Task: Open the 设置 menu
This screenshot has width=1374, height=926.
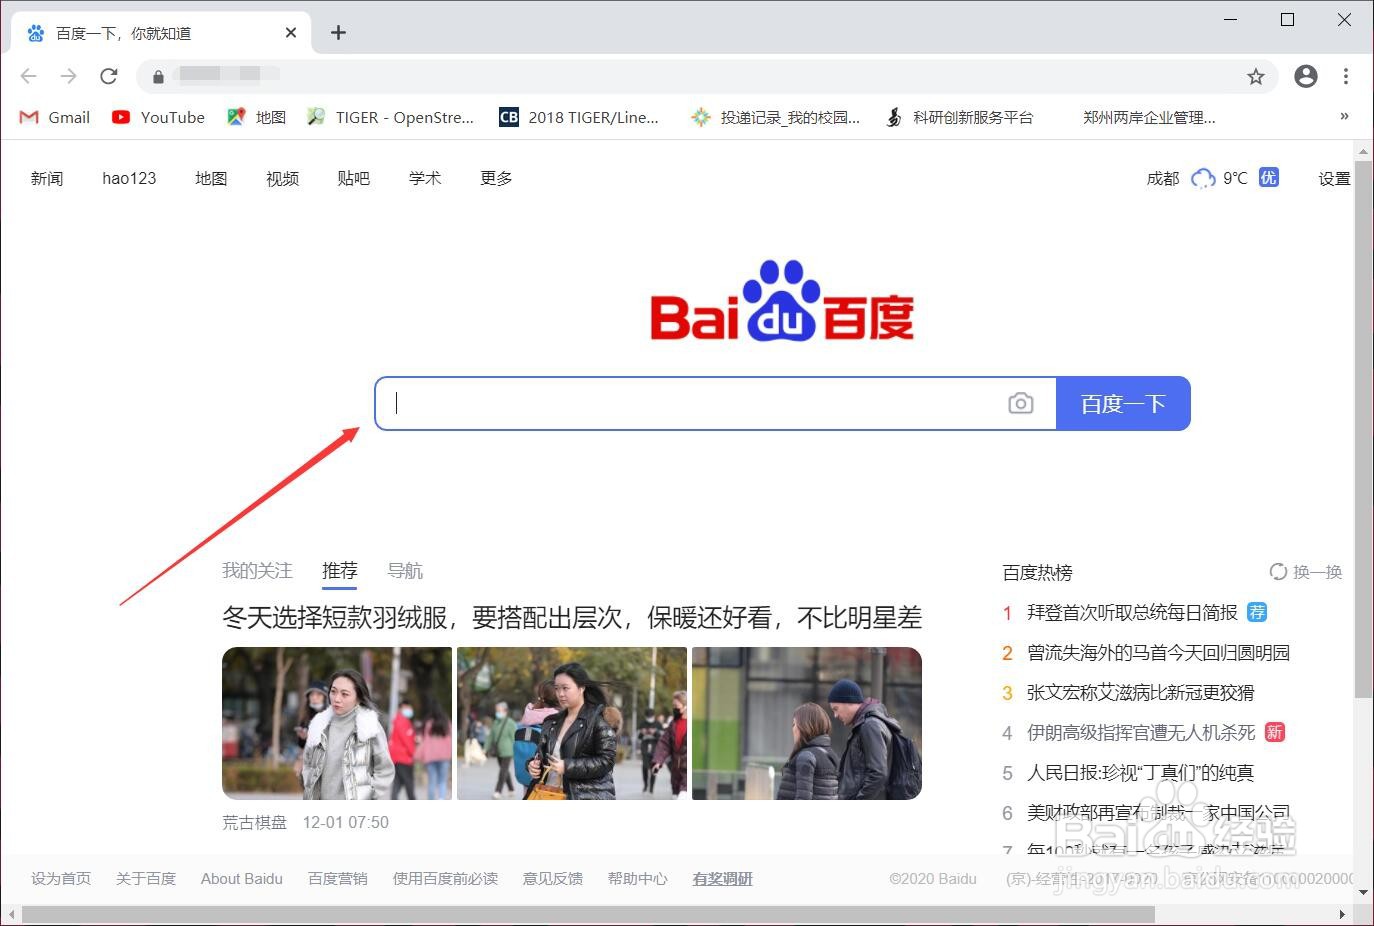Action: point(1334,178)
